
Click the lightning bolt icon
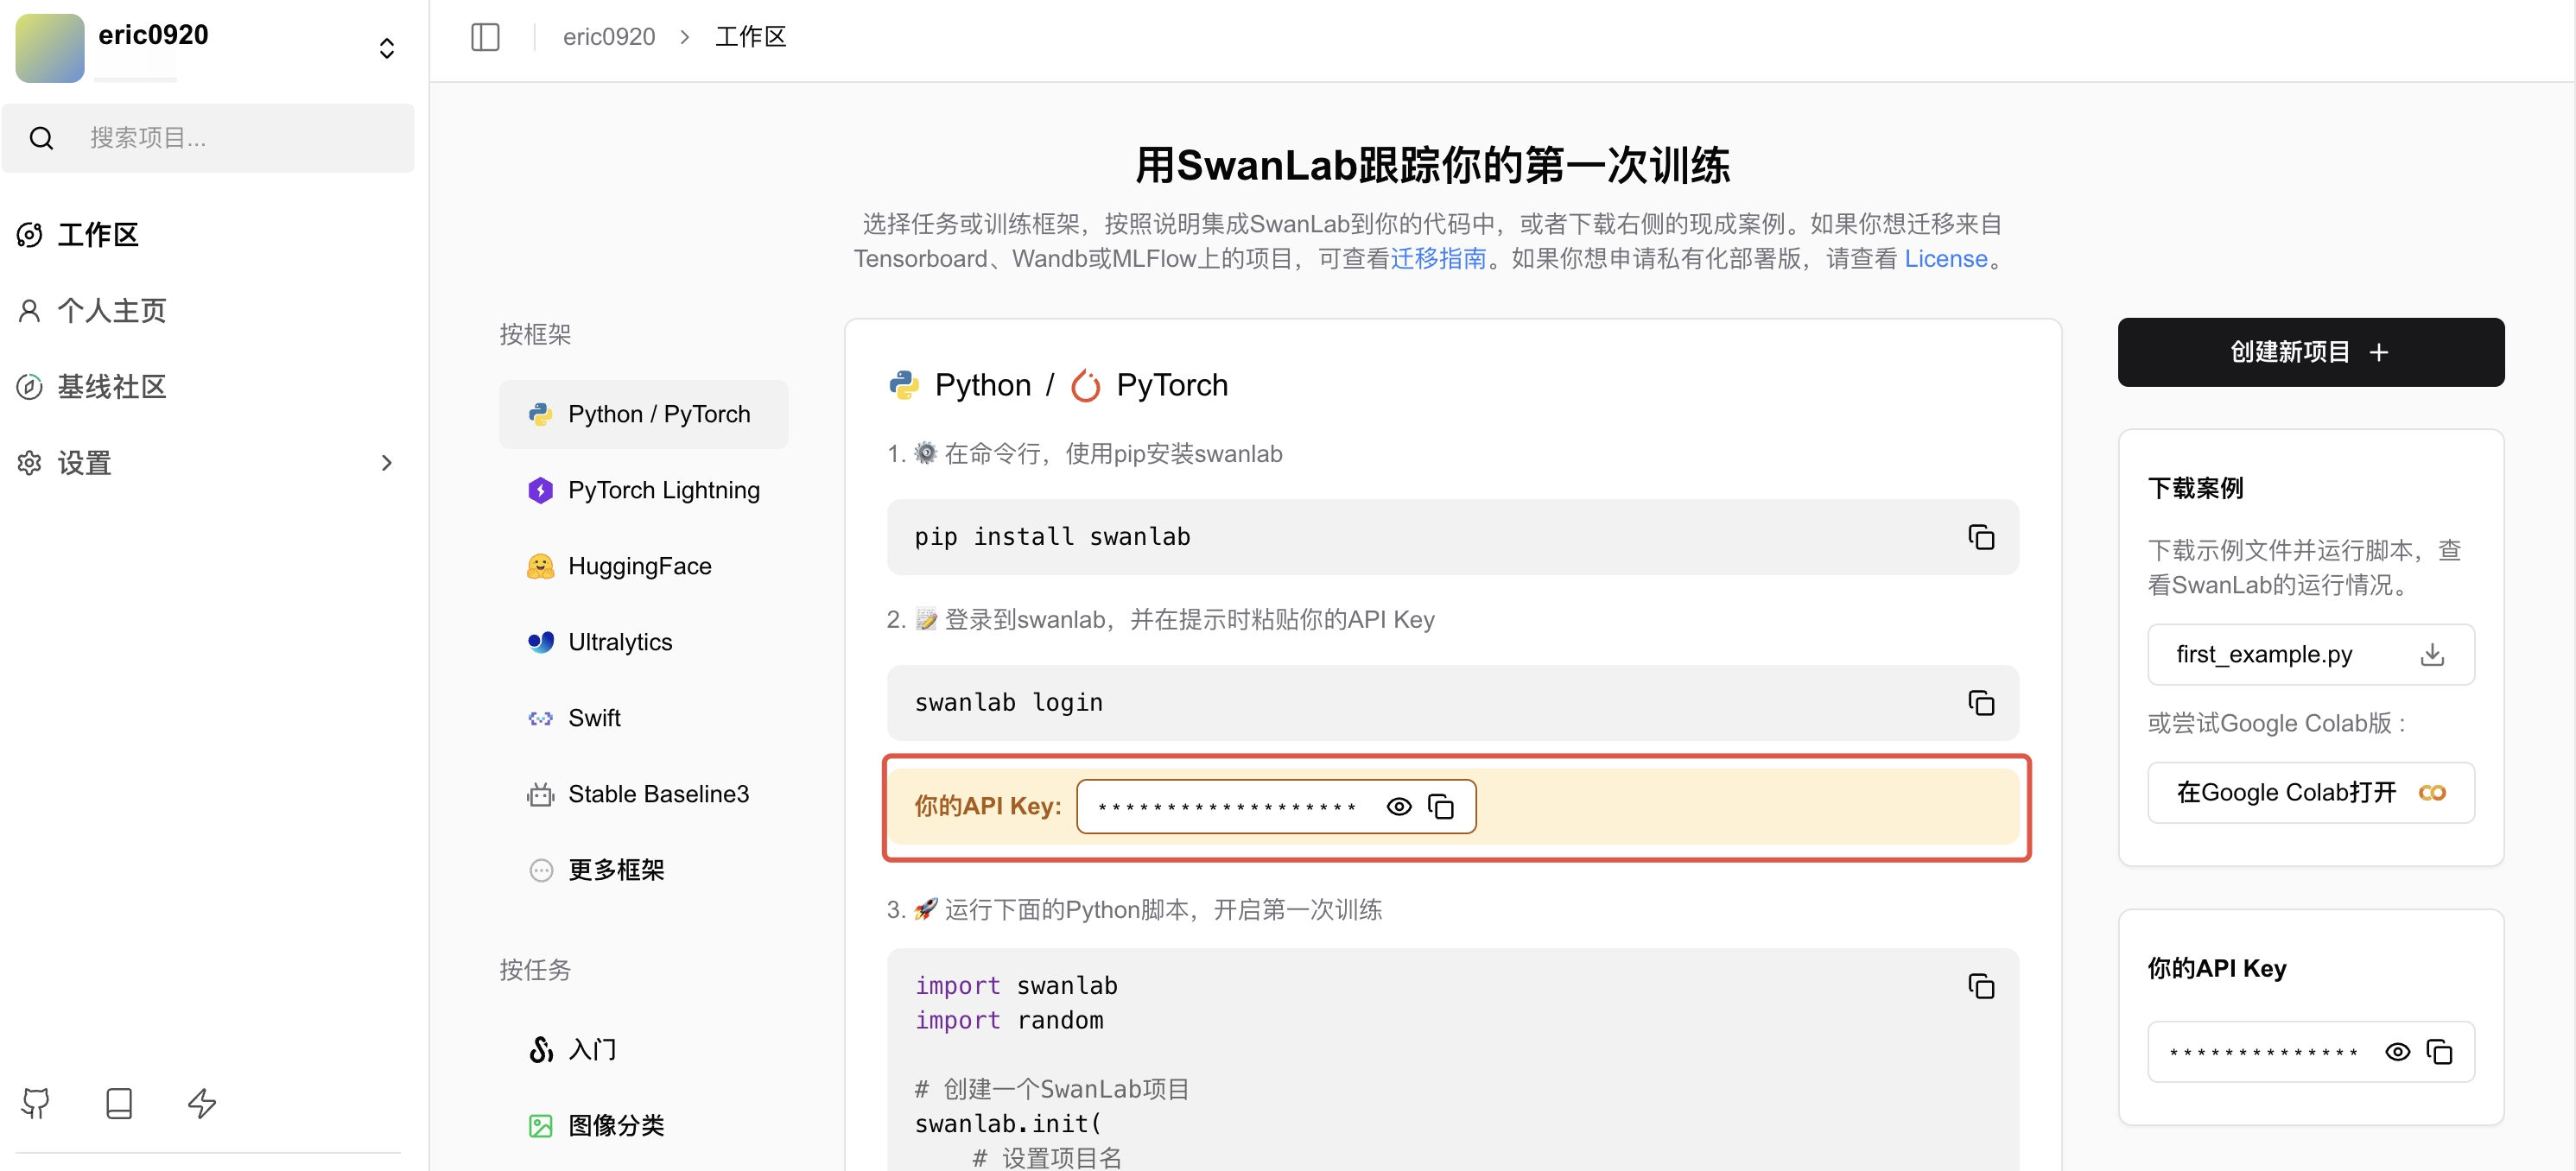pos(202,1103)
